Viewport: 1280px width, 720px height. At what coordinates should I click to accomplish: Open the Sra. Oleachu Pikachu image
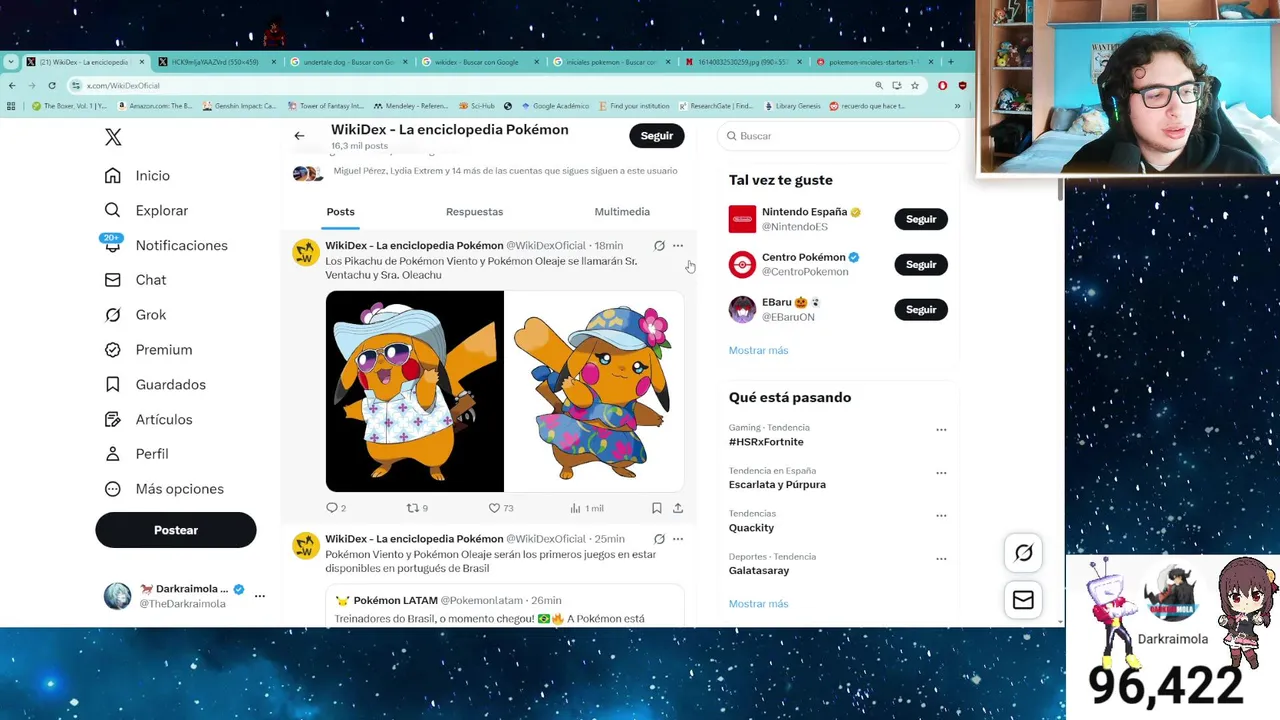coord(594,391)
